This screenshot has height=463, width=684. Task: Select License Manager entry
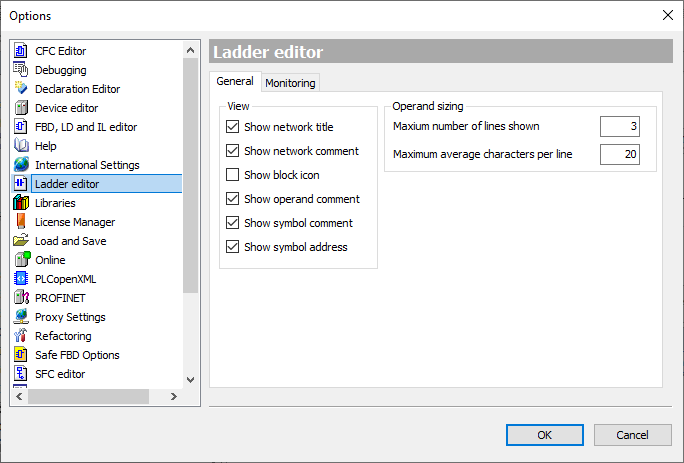75,222
